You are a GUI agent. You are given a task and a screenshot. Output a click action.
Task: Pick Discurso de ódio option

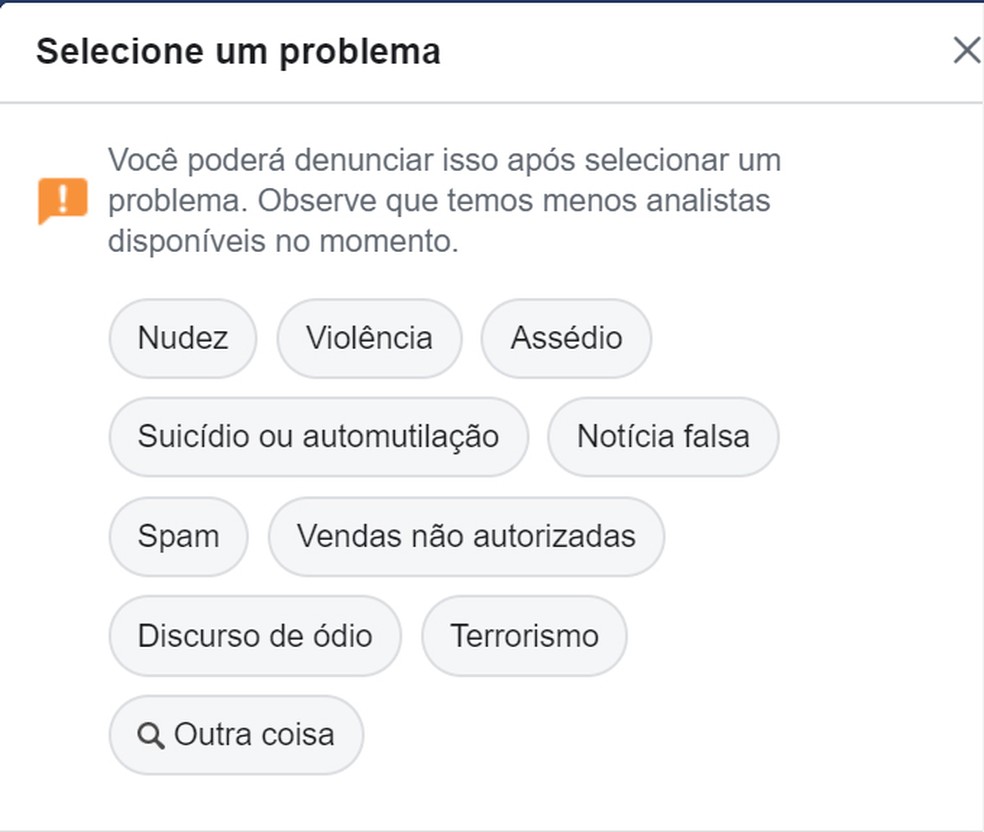click(255, 636)
